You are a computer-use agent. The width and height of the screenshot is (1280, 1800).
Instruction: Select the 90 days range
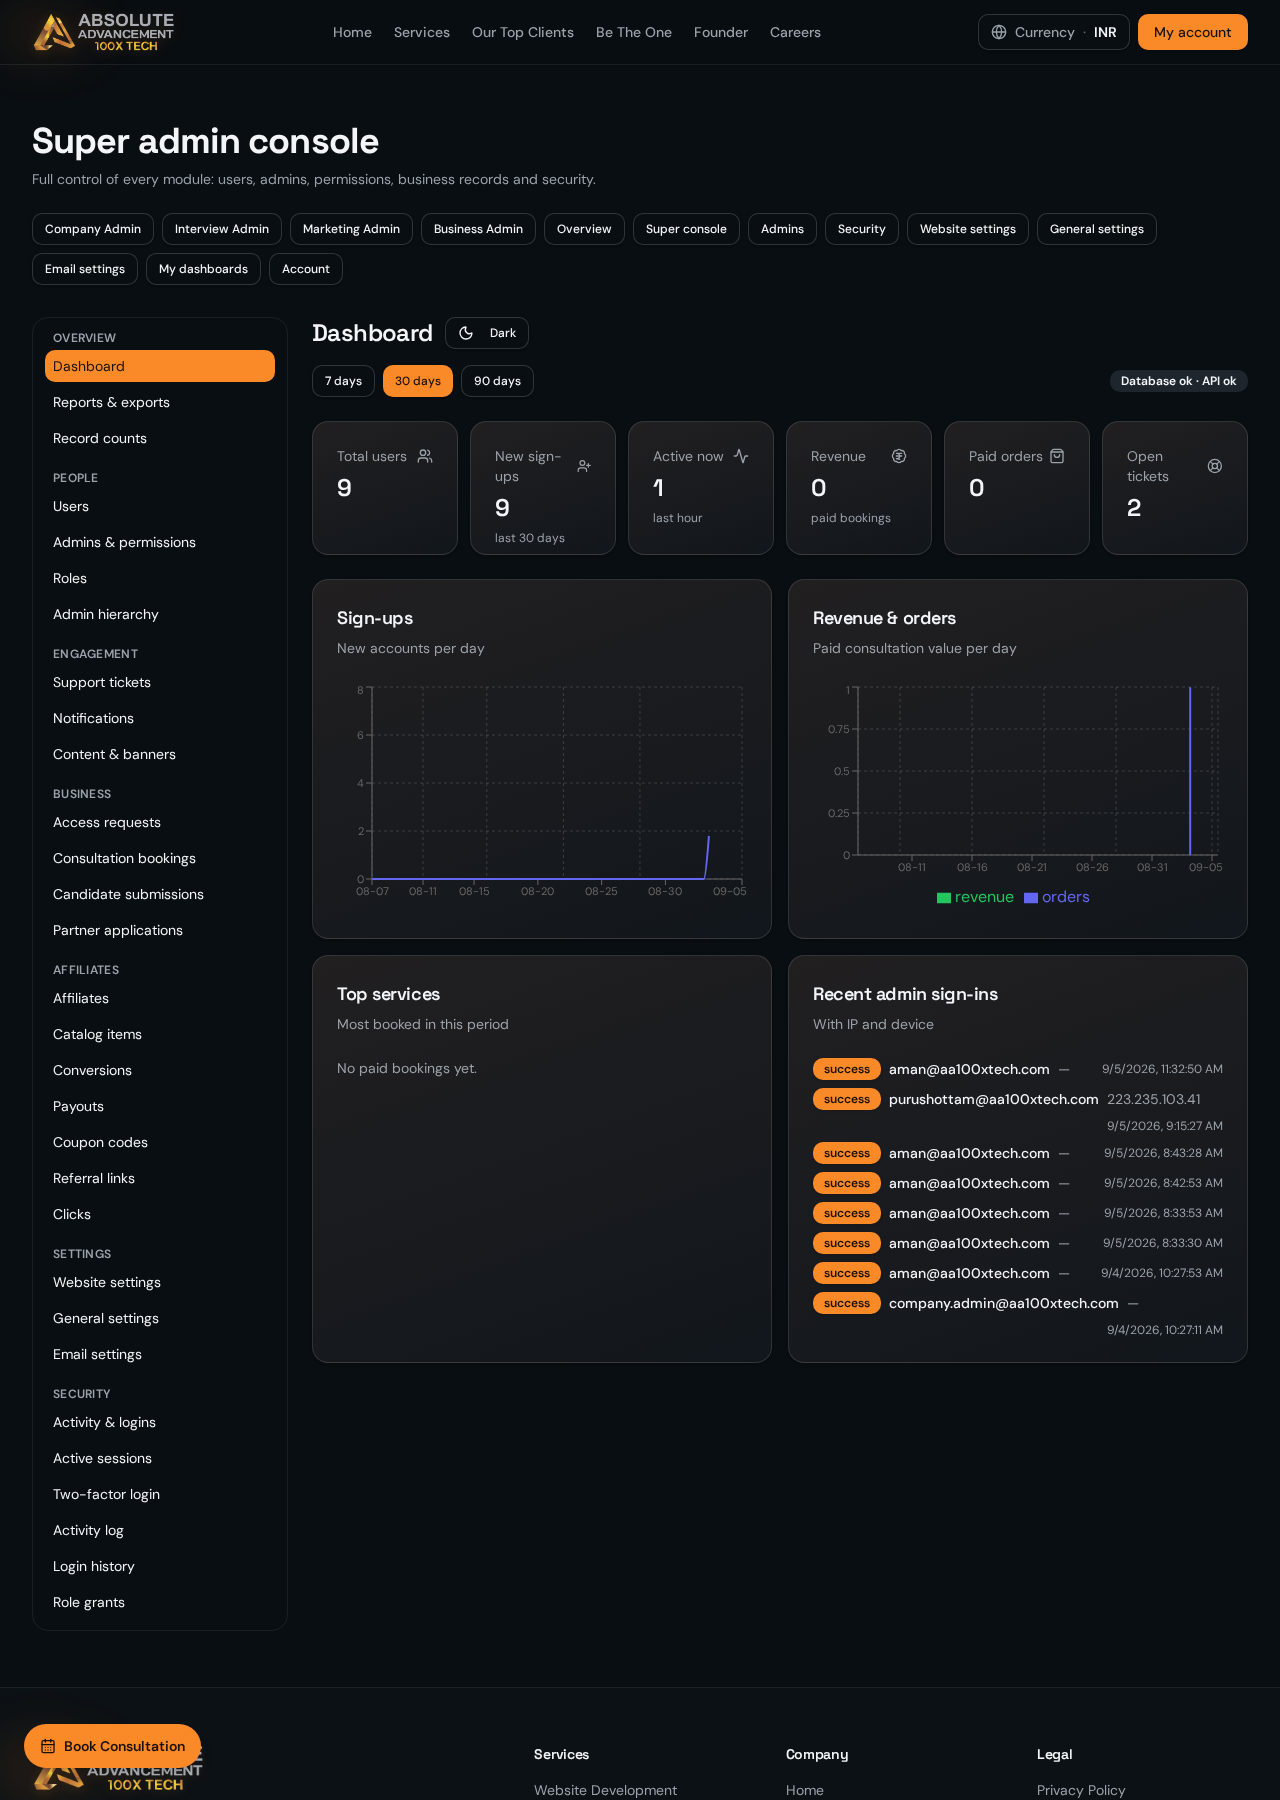tap(497, 381)
